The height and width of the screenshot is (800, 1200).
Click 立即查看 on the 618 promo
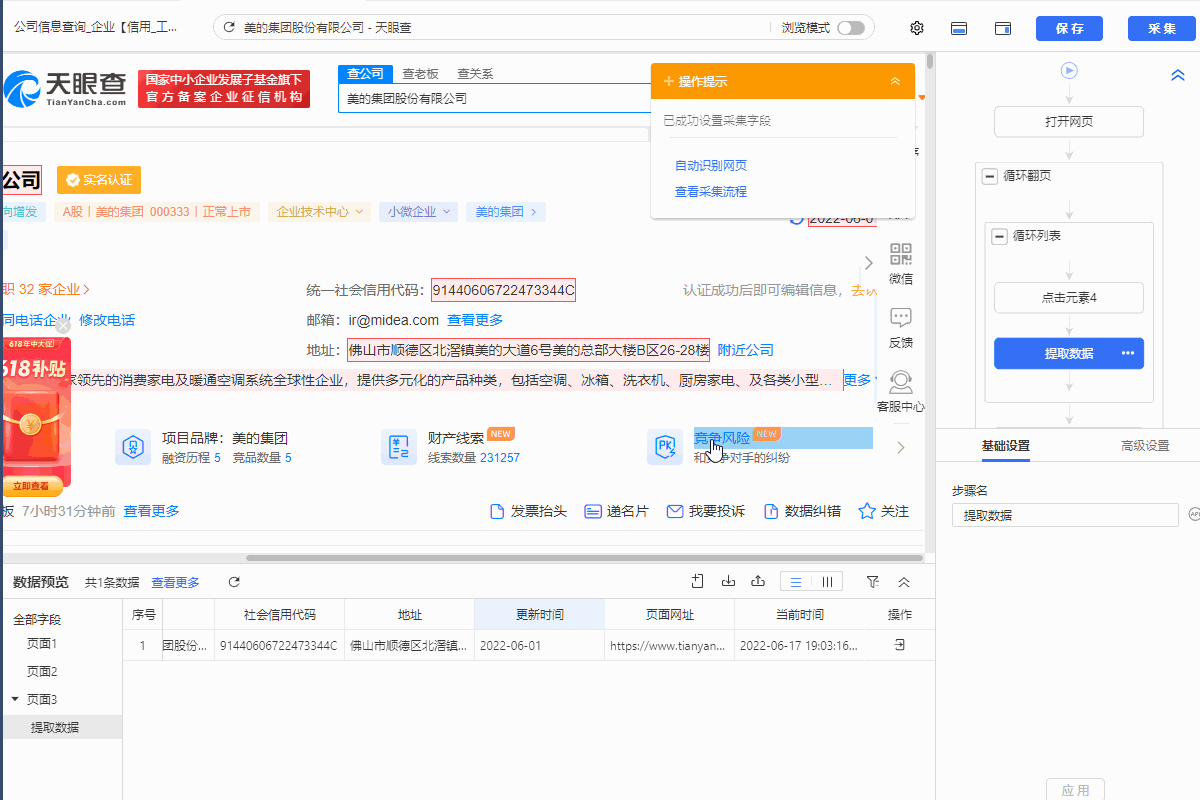[32, 487]
